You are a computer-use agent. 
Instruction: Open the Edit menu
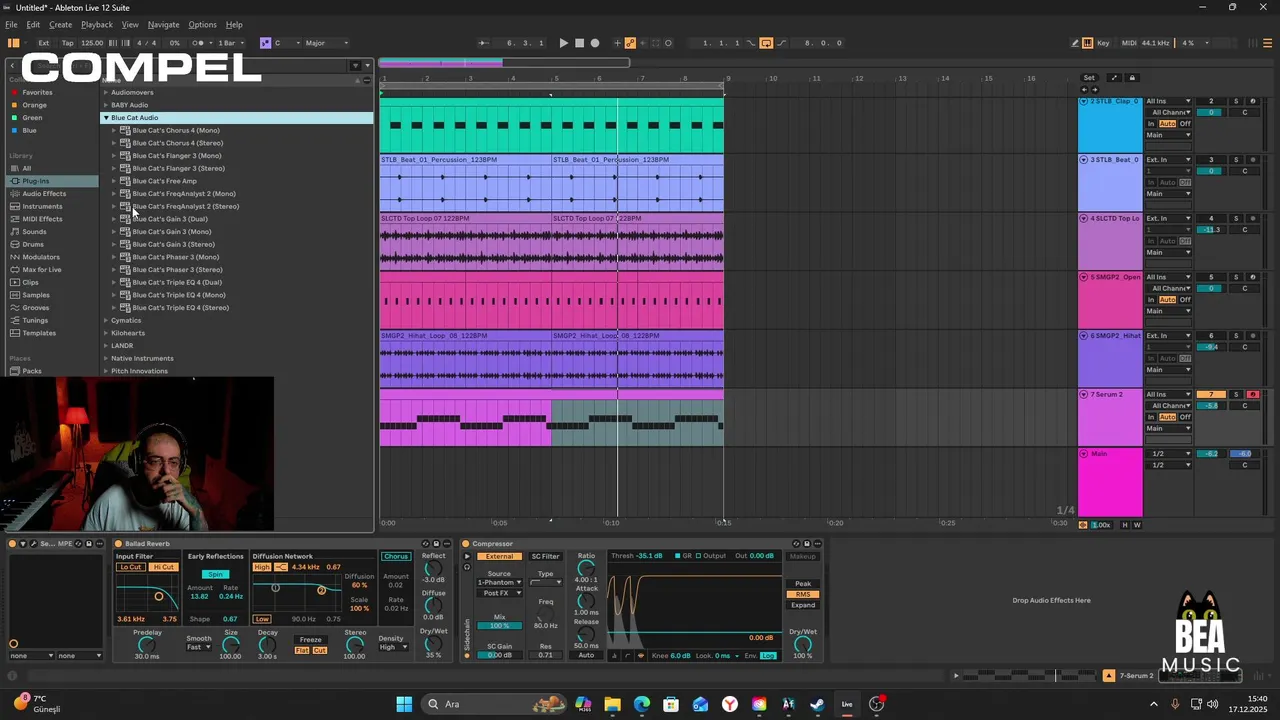(33, 24)
